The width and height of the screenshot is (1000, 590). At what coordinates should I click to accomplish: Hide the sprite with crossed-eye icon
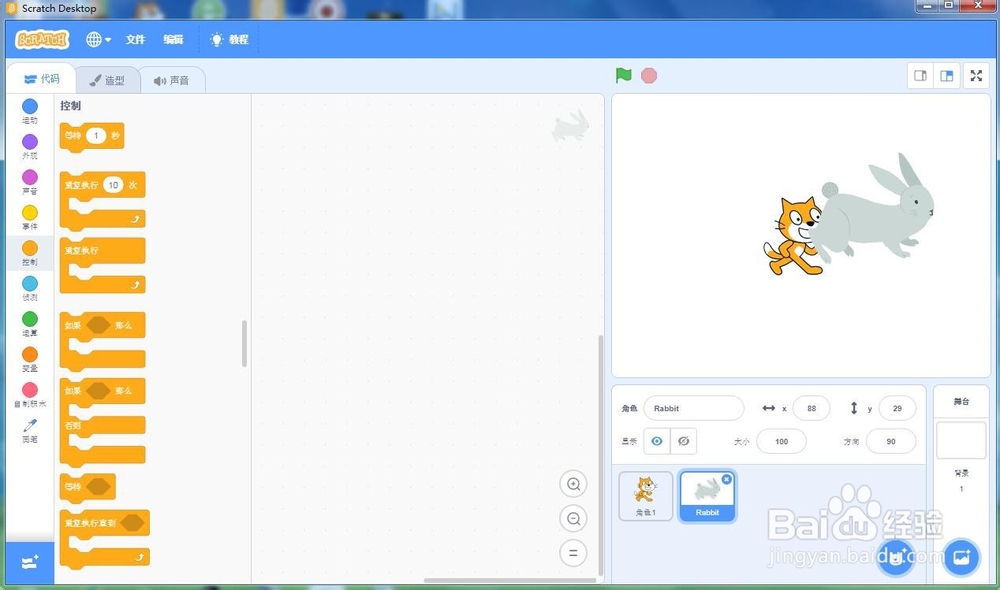[x=683, y=441]
